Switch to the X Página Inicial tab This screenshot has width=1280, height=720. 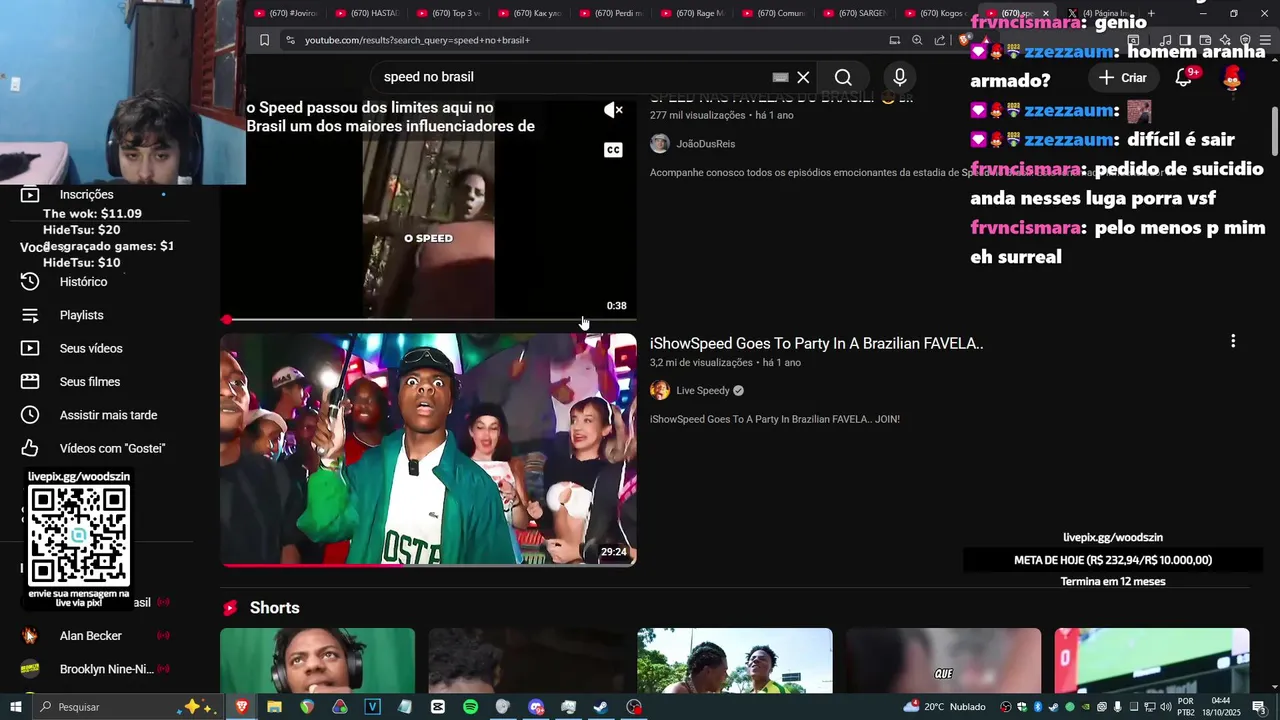click(1100, 13)
